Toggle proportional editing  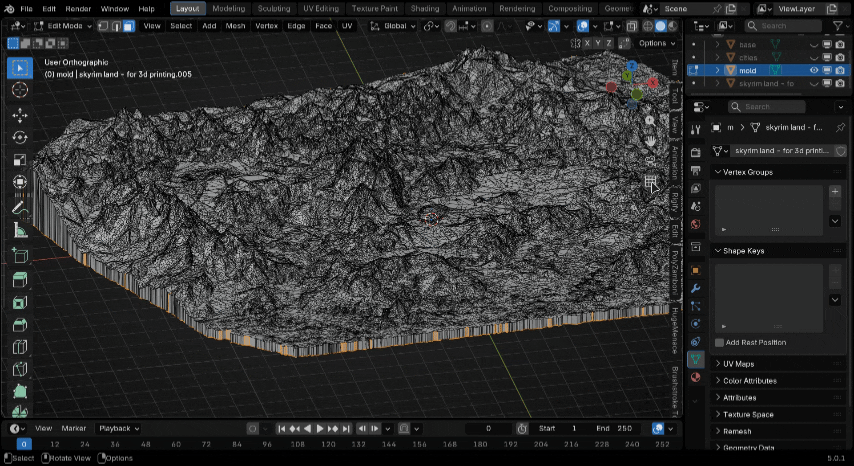[487, 26]
